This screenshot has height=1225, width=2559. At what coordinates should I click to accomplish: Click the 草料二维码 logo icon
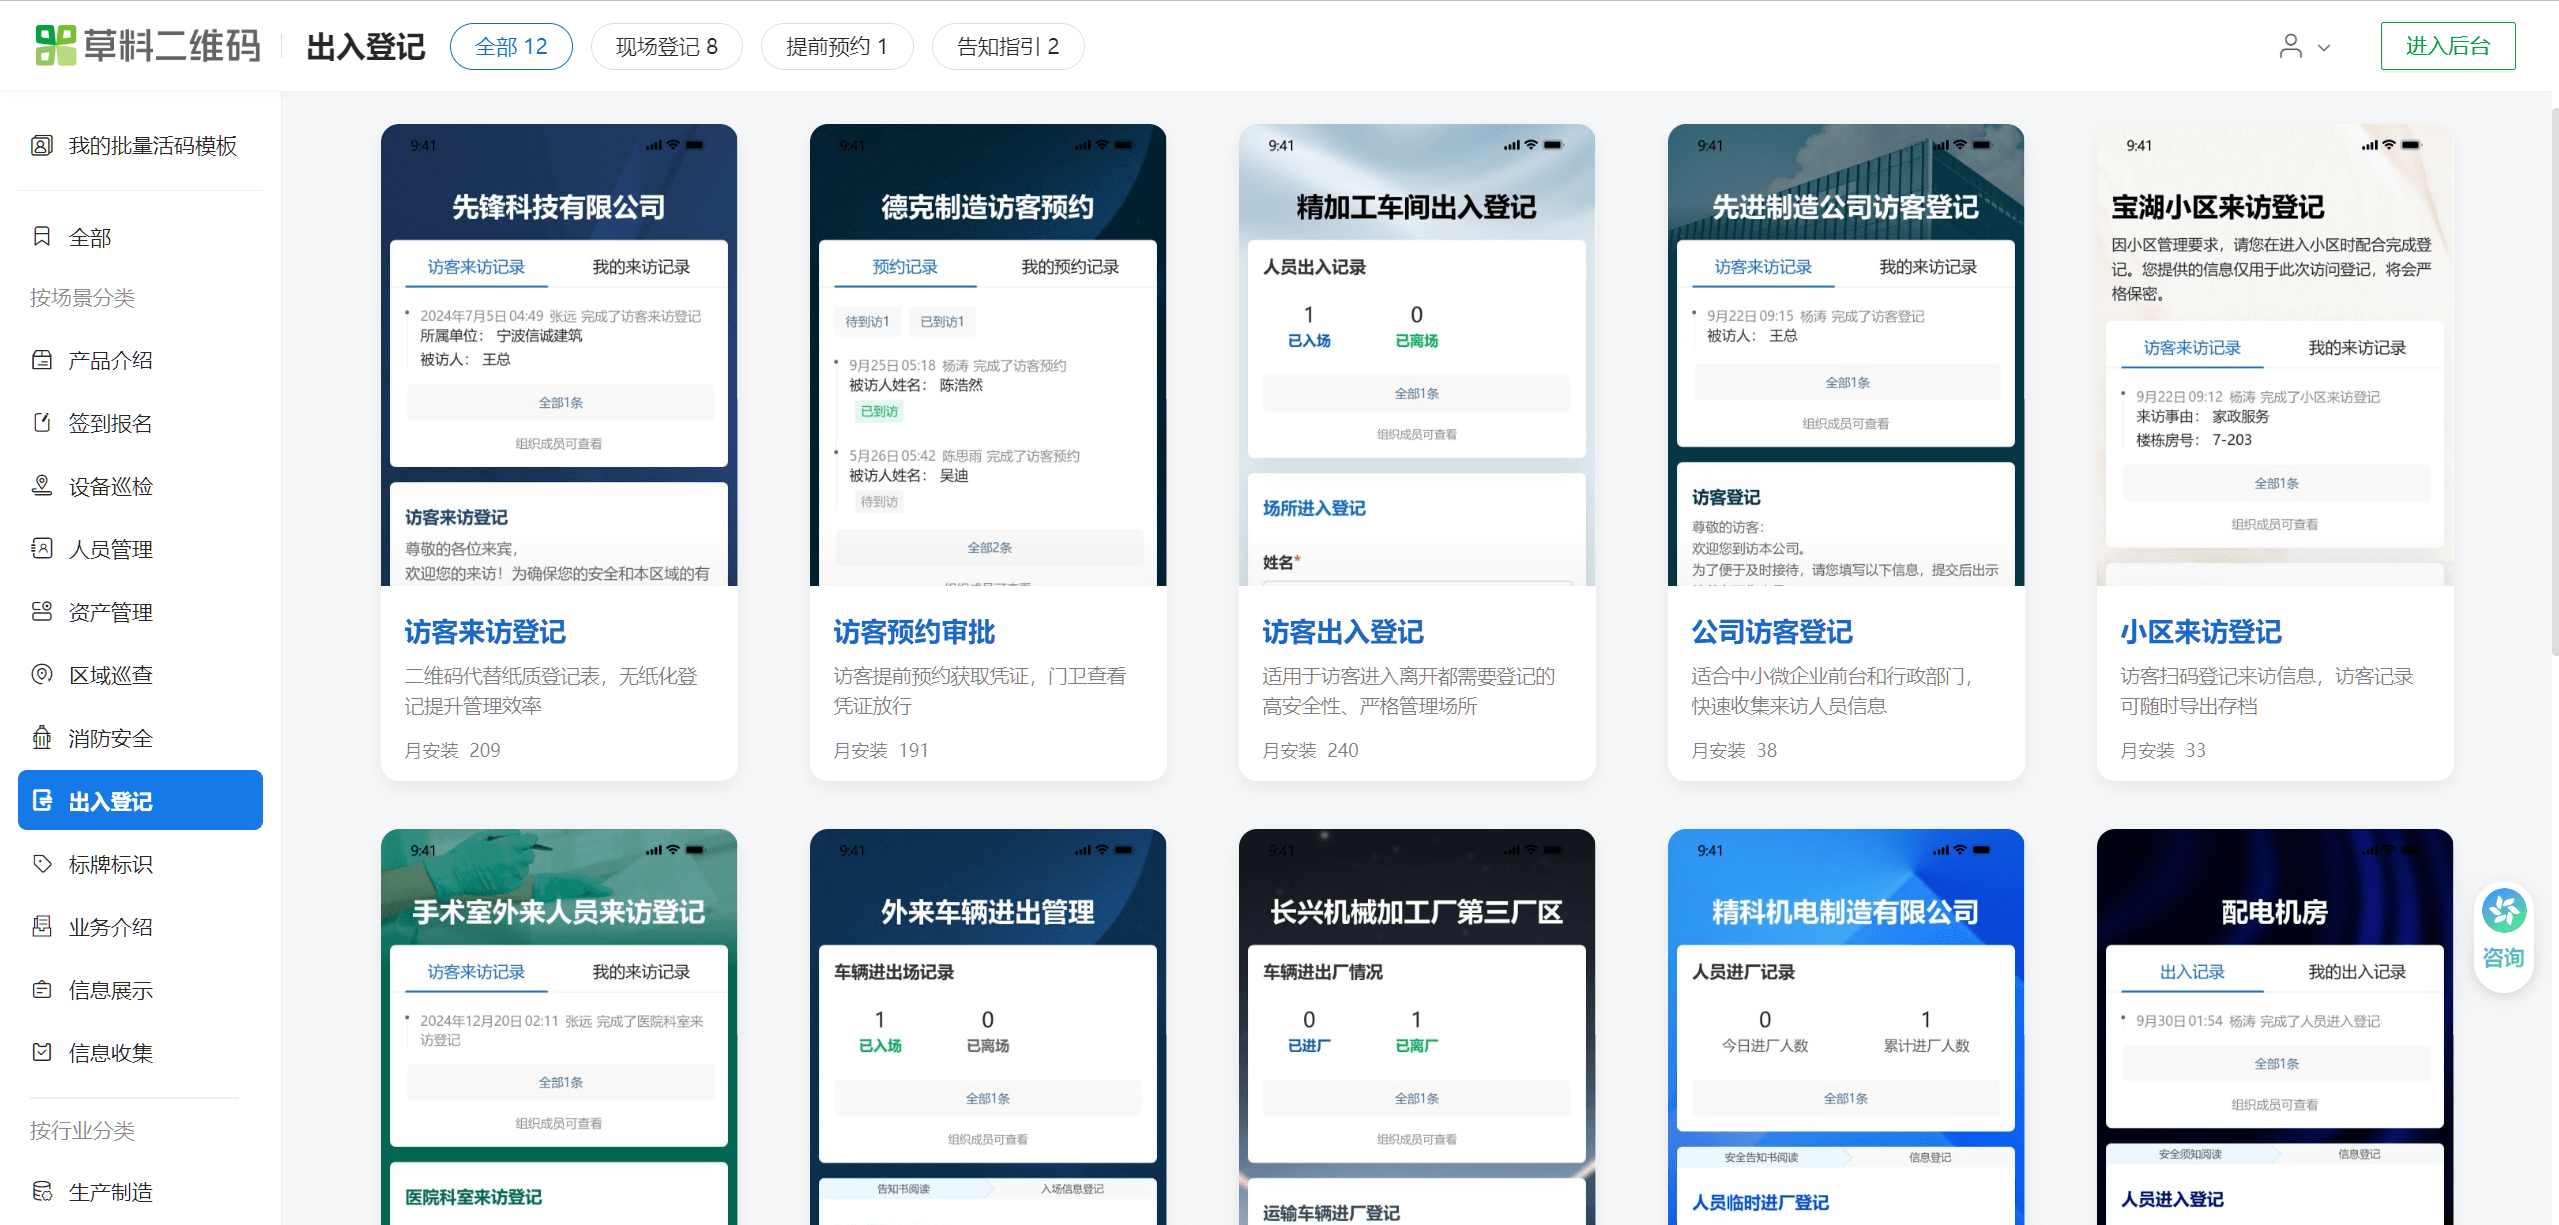point(55,46)
